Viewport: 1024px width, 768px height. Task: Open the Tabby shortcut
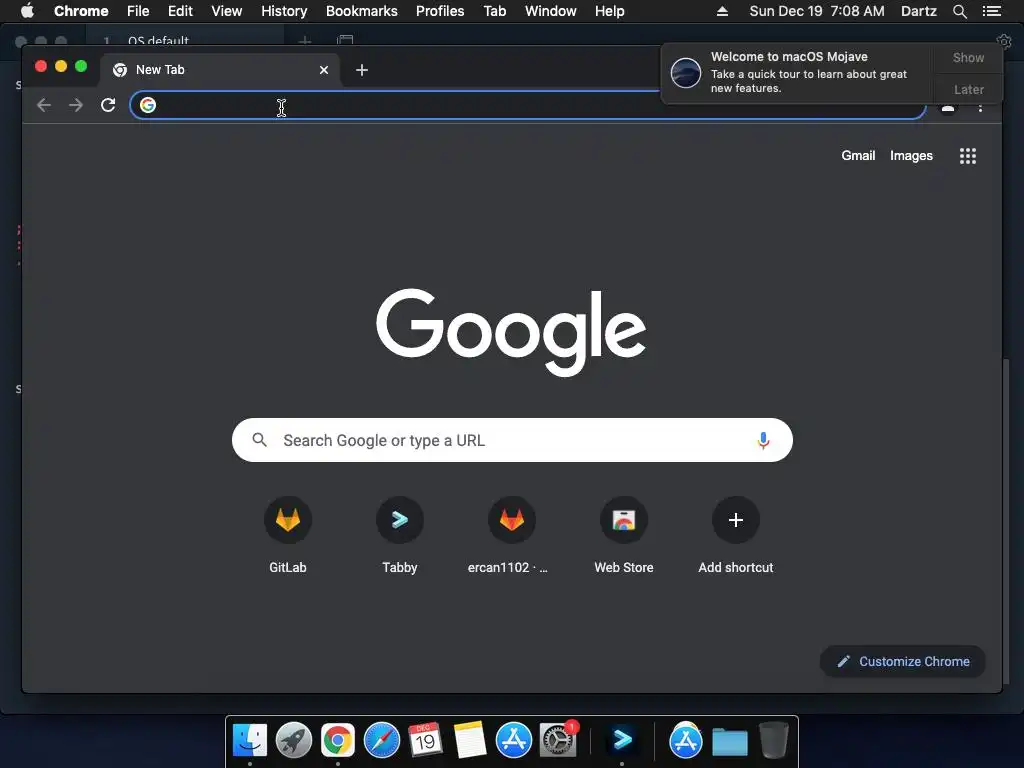click(x=400, y=536)
